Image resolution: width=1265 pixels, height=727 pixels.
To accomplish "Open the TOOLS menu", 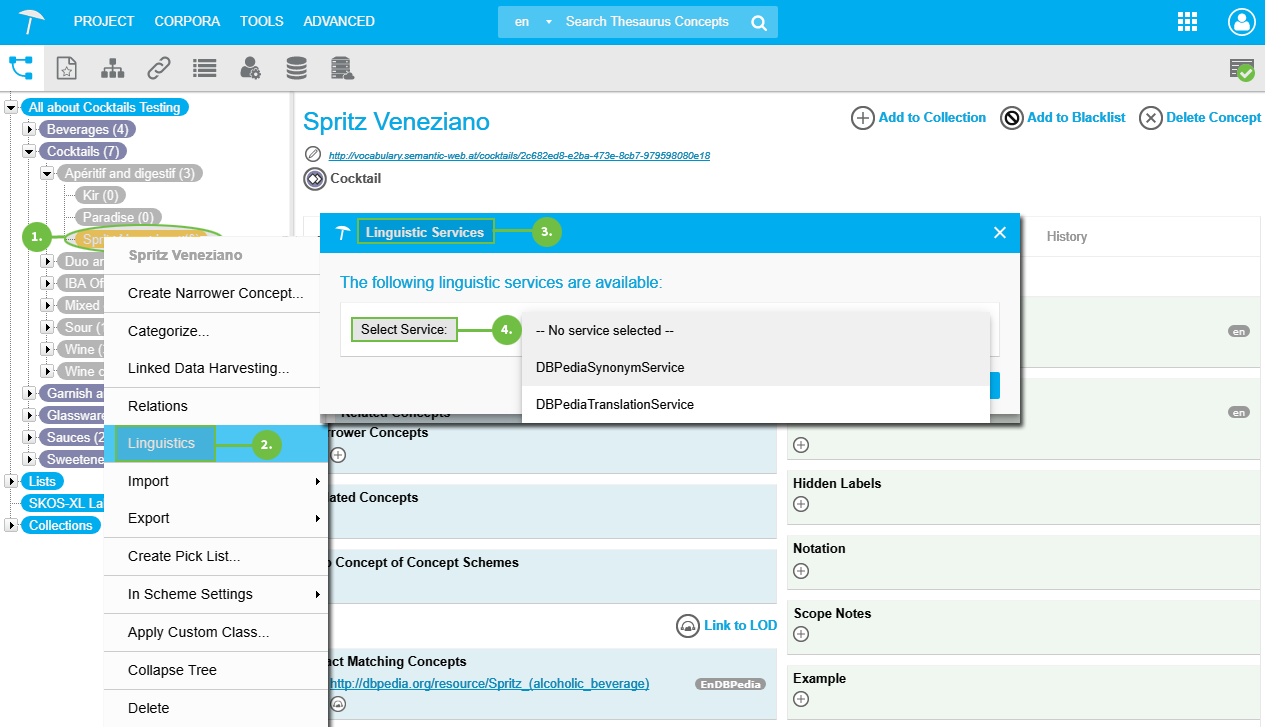I will 262,21.
